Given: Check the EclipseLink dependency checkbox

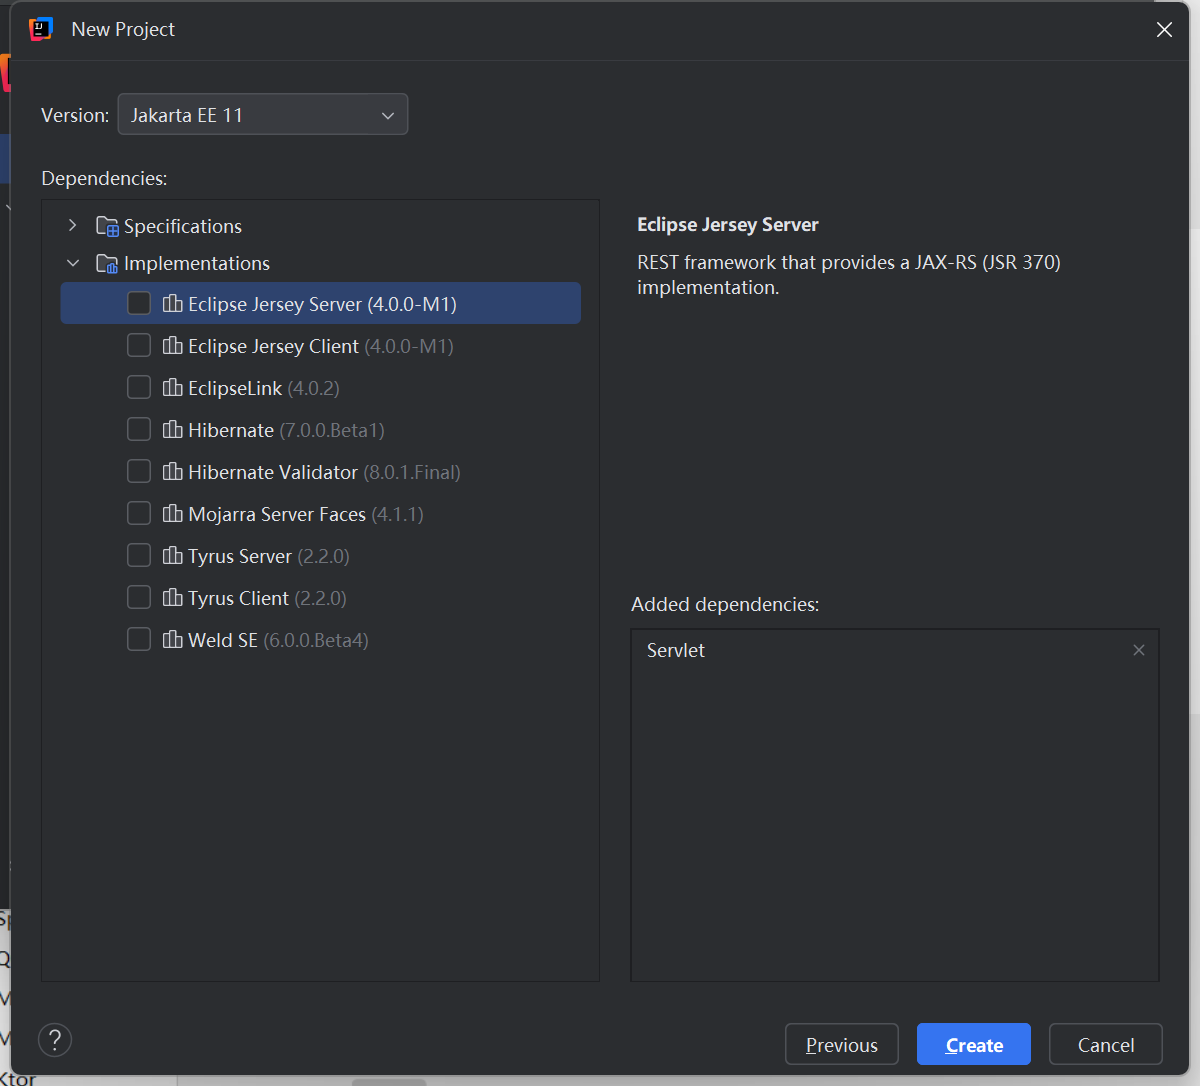Looking at the screenshot, I should coord(139,387).
